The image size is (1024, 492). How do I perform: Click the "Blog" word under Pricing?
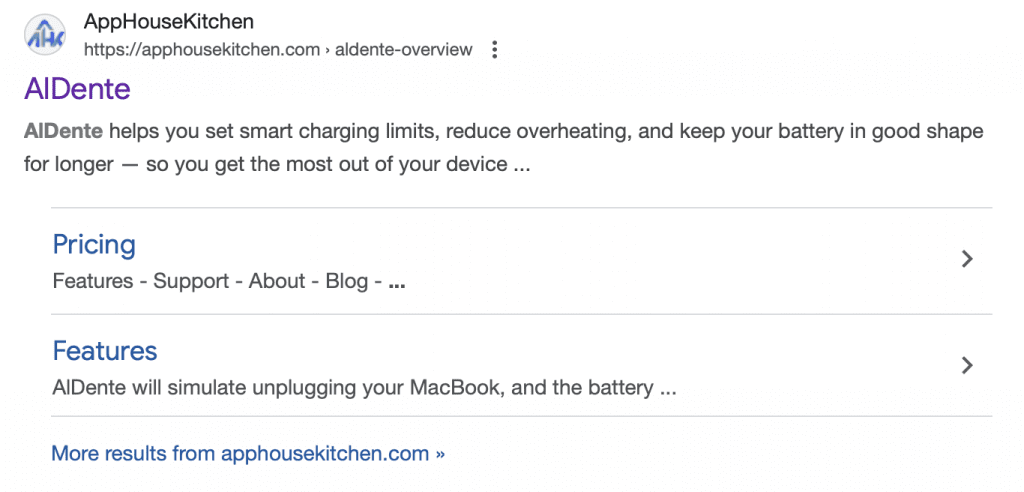[x=346, y=281]
